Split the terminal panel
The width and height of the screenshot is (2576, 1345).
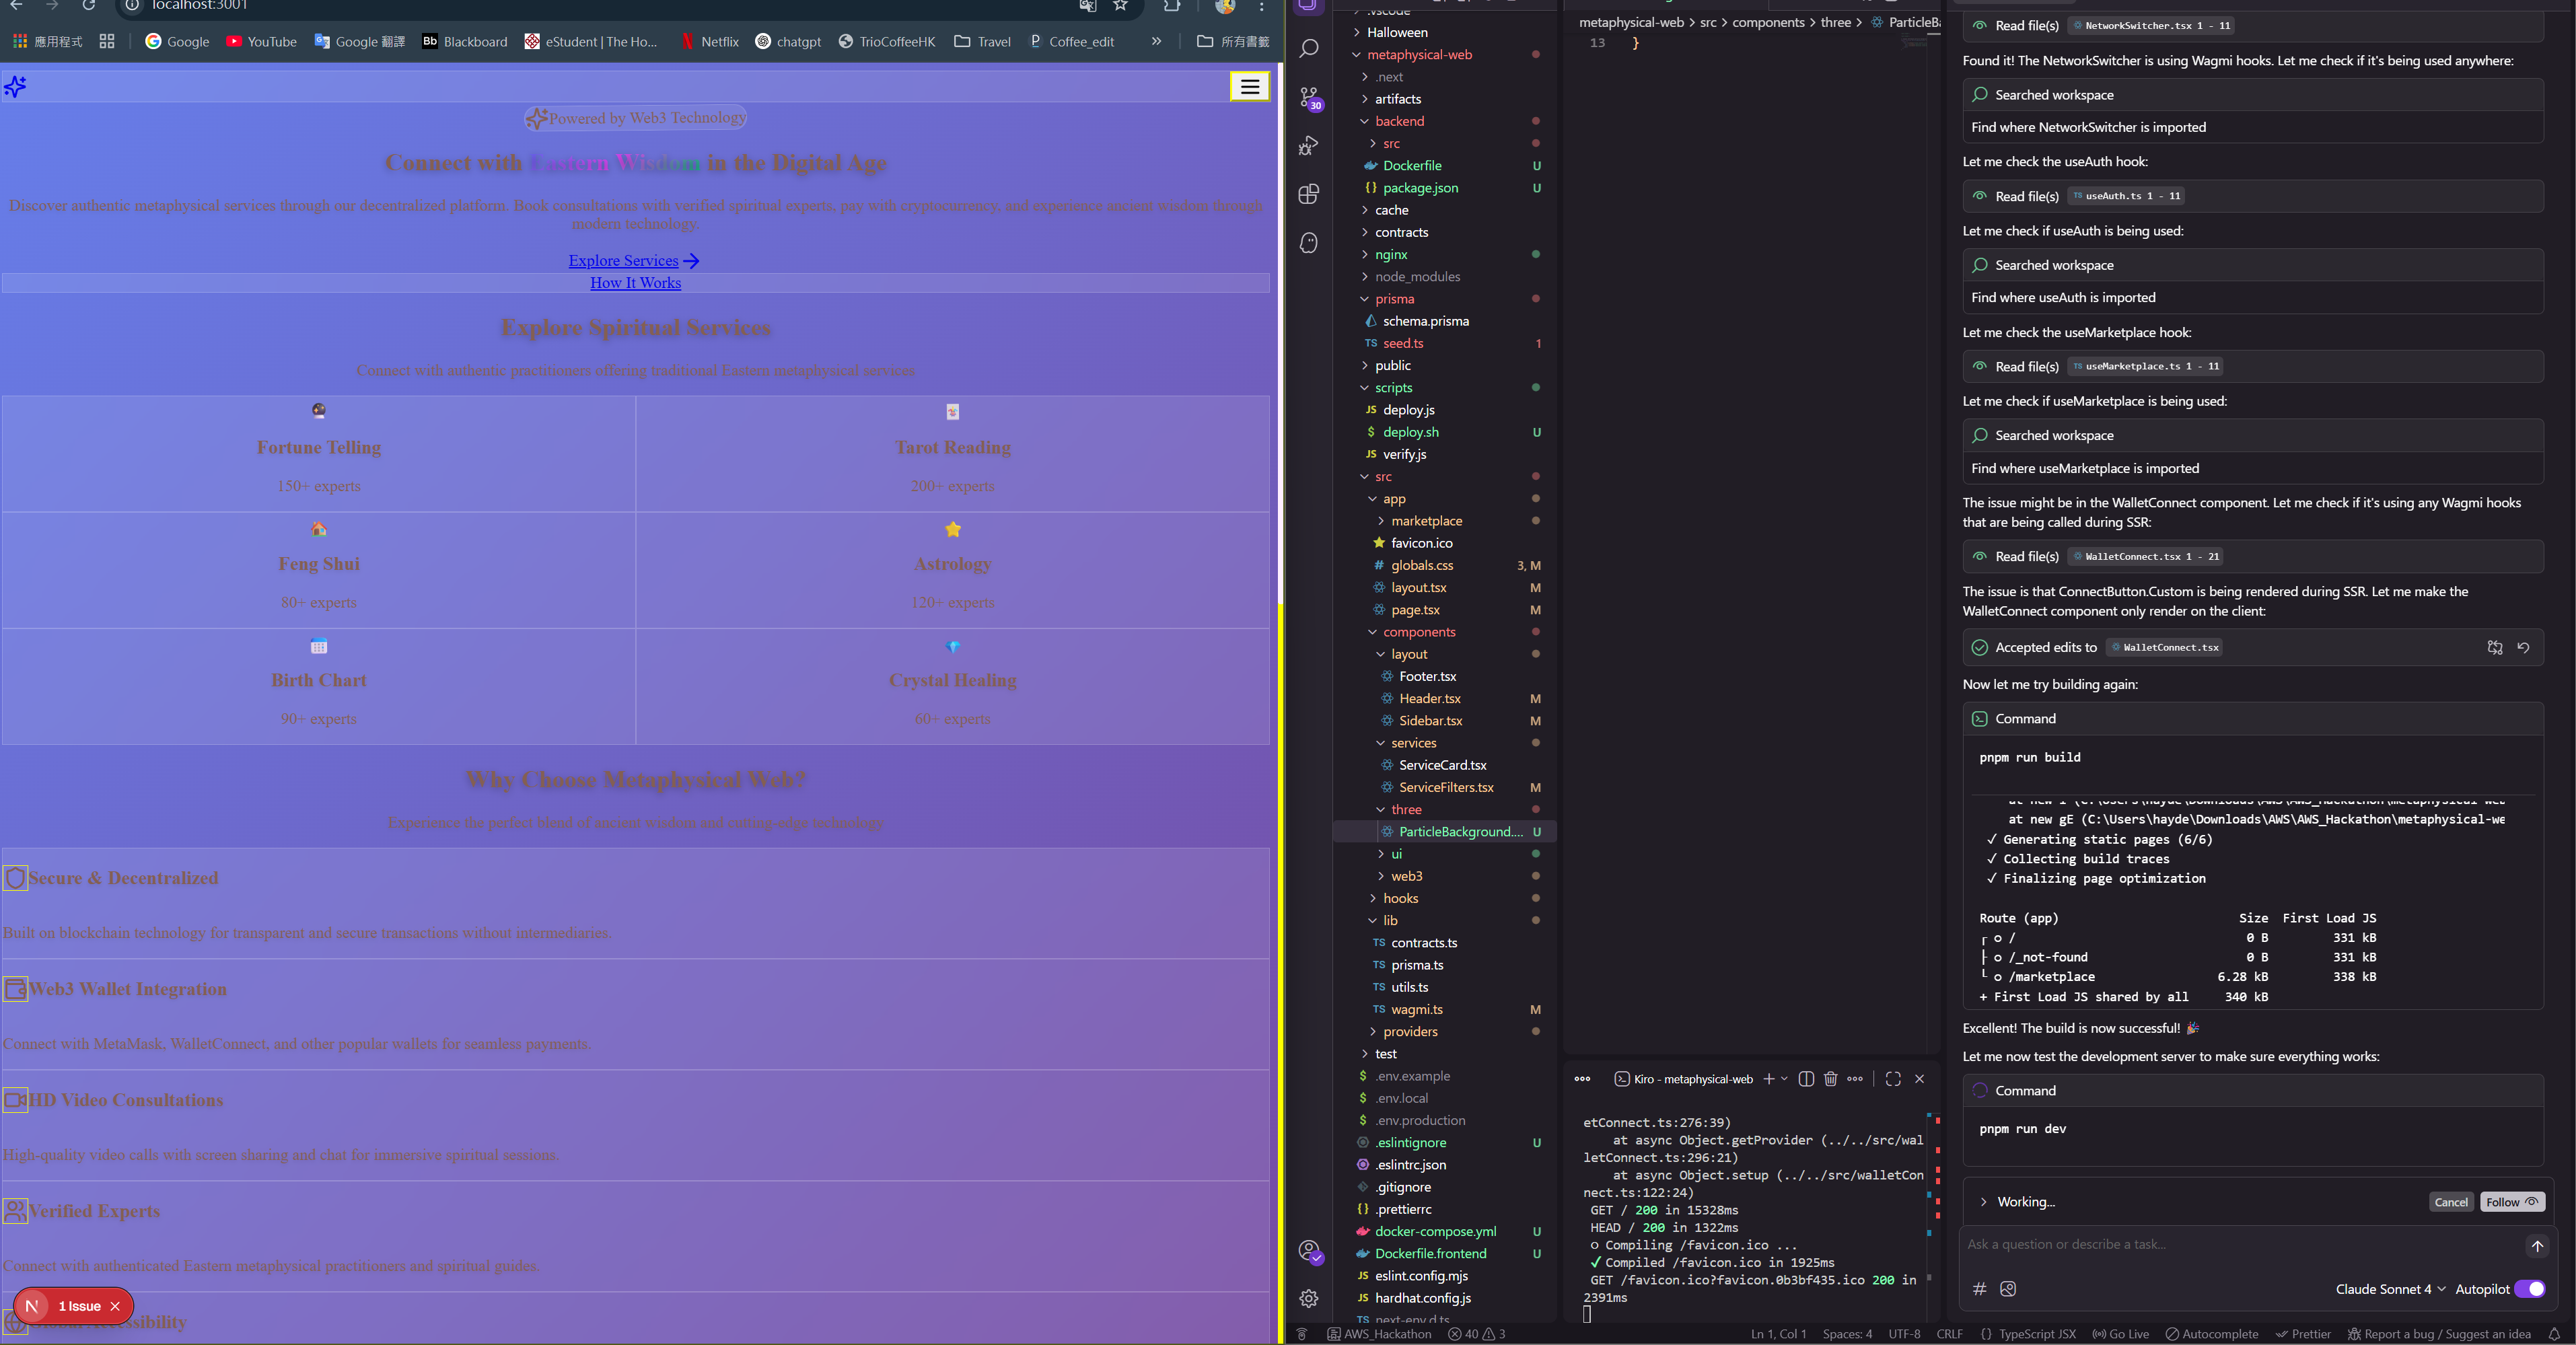1805,1079
